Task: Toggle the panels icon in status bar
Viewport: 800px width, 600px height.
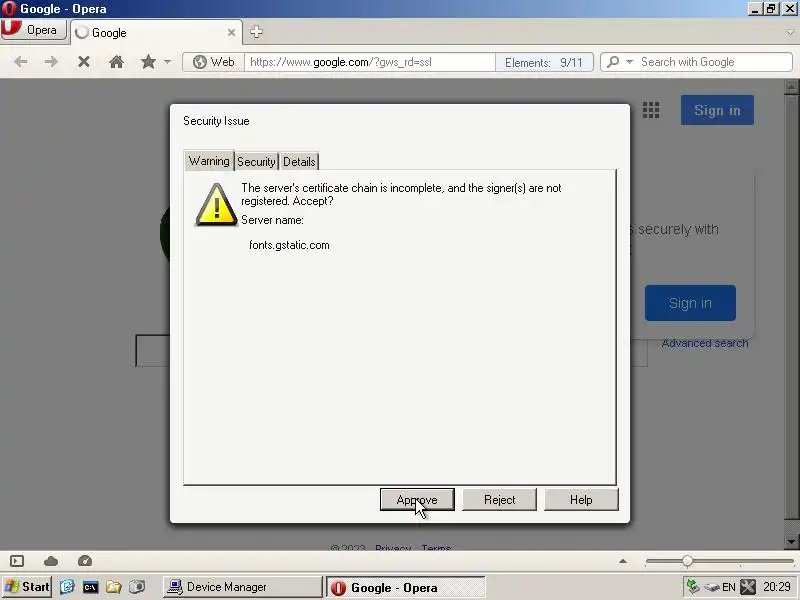Action: tap(17, 561)
